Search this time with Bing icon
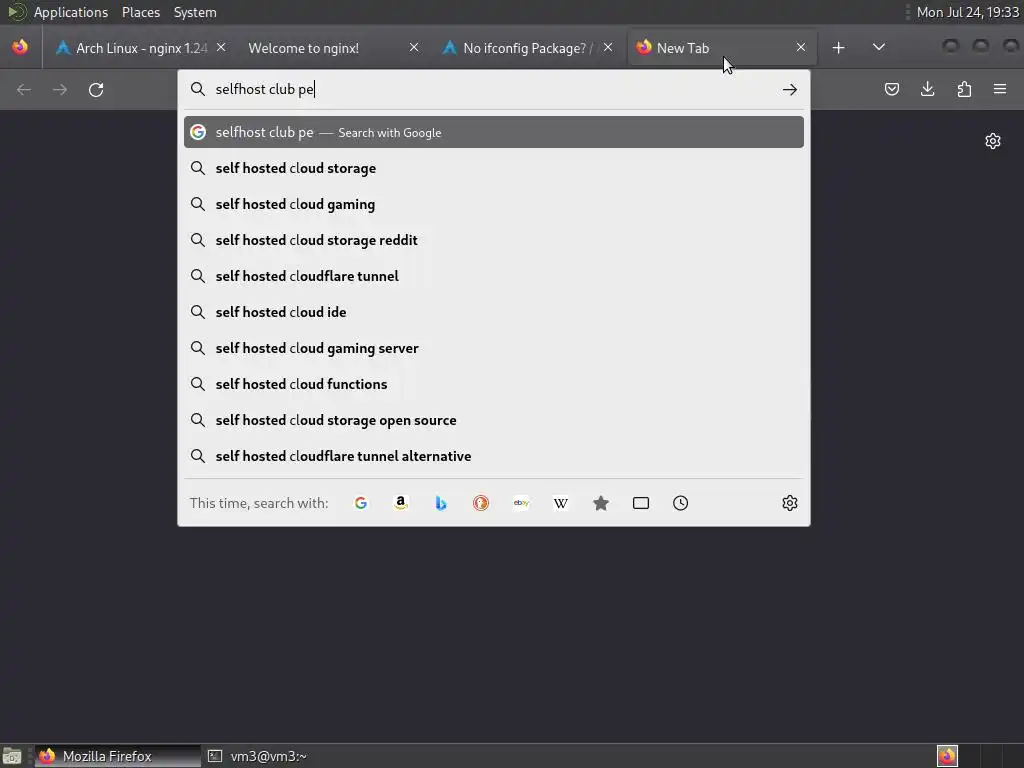 [441, 503]
